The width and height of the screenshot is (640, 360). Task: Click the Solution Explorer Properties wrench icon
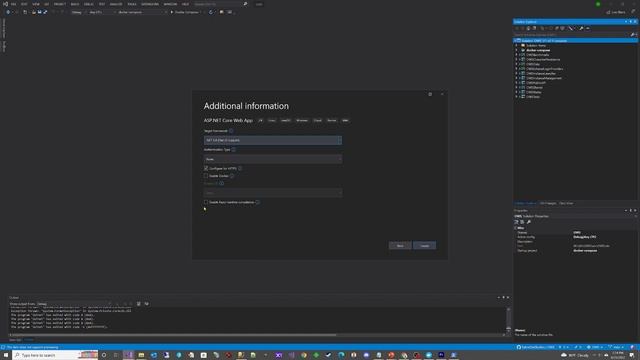point(581,28)
